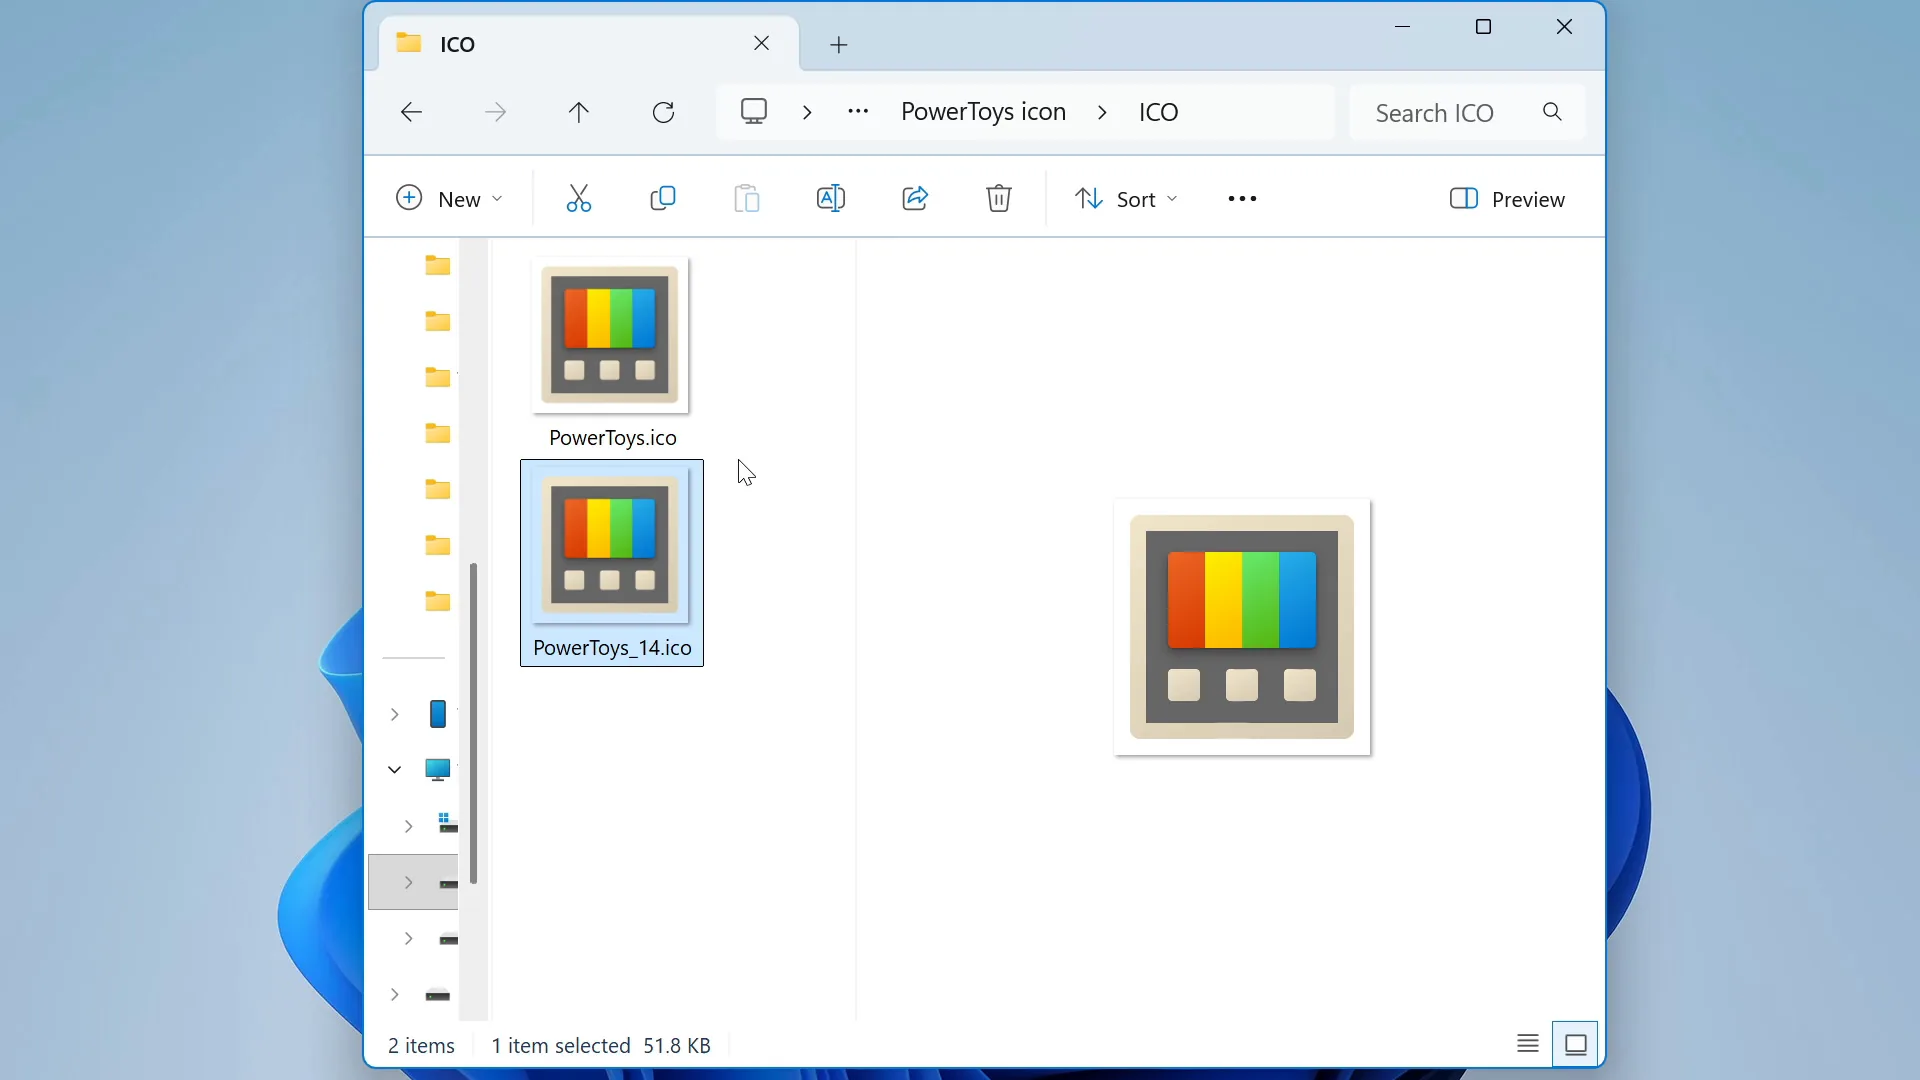Open the See more toolbar menu

pos(1242,199)
